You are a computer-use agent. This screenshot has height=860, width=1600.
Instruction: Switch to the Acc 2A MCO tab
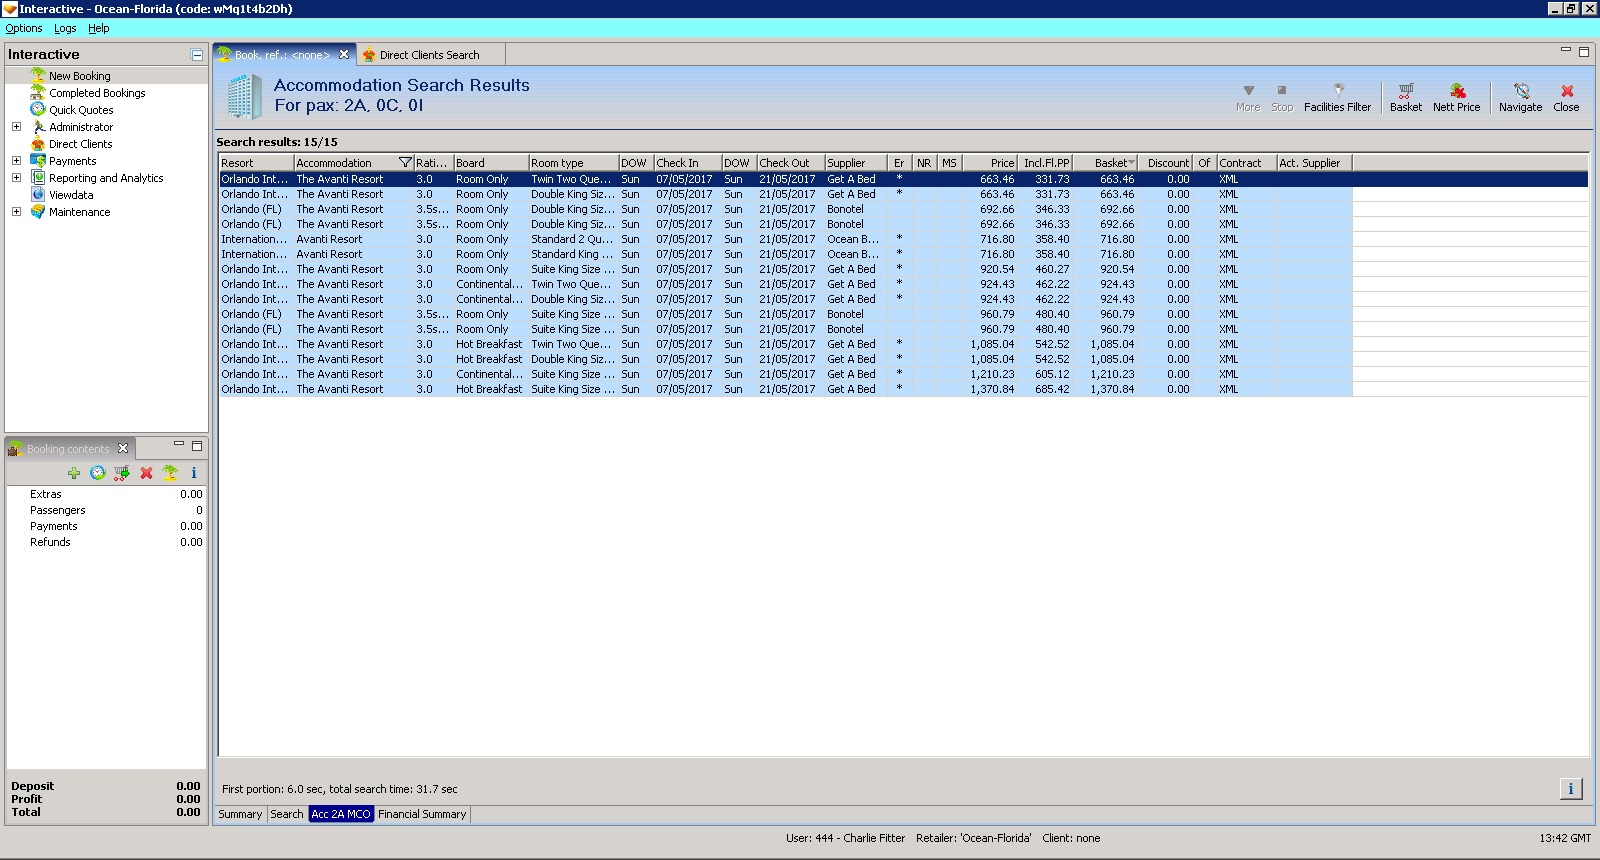[x=341, y=814]
